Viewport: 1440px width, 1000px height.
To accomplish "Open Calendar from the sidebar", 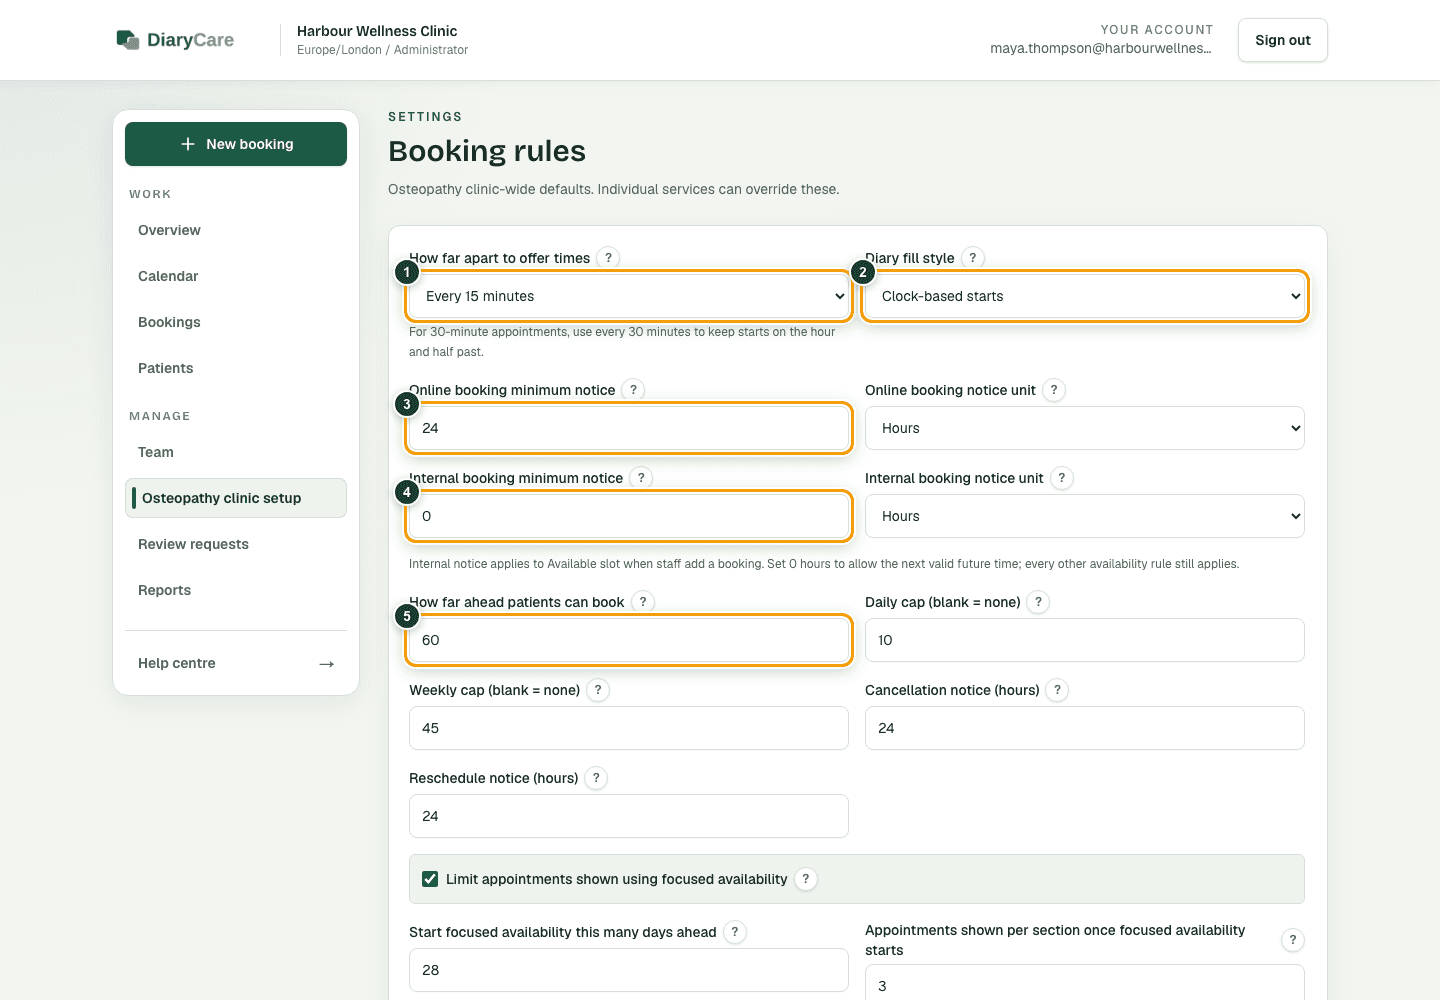I will tap(236, 276).
